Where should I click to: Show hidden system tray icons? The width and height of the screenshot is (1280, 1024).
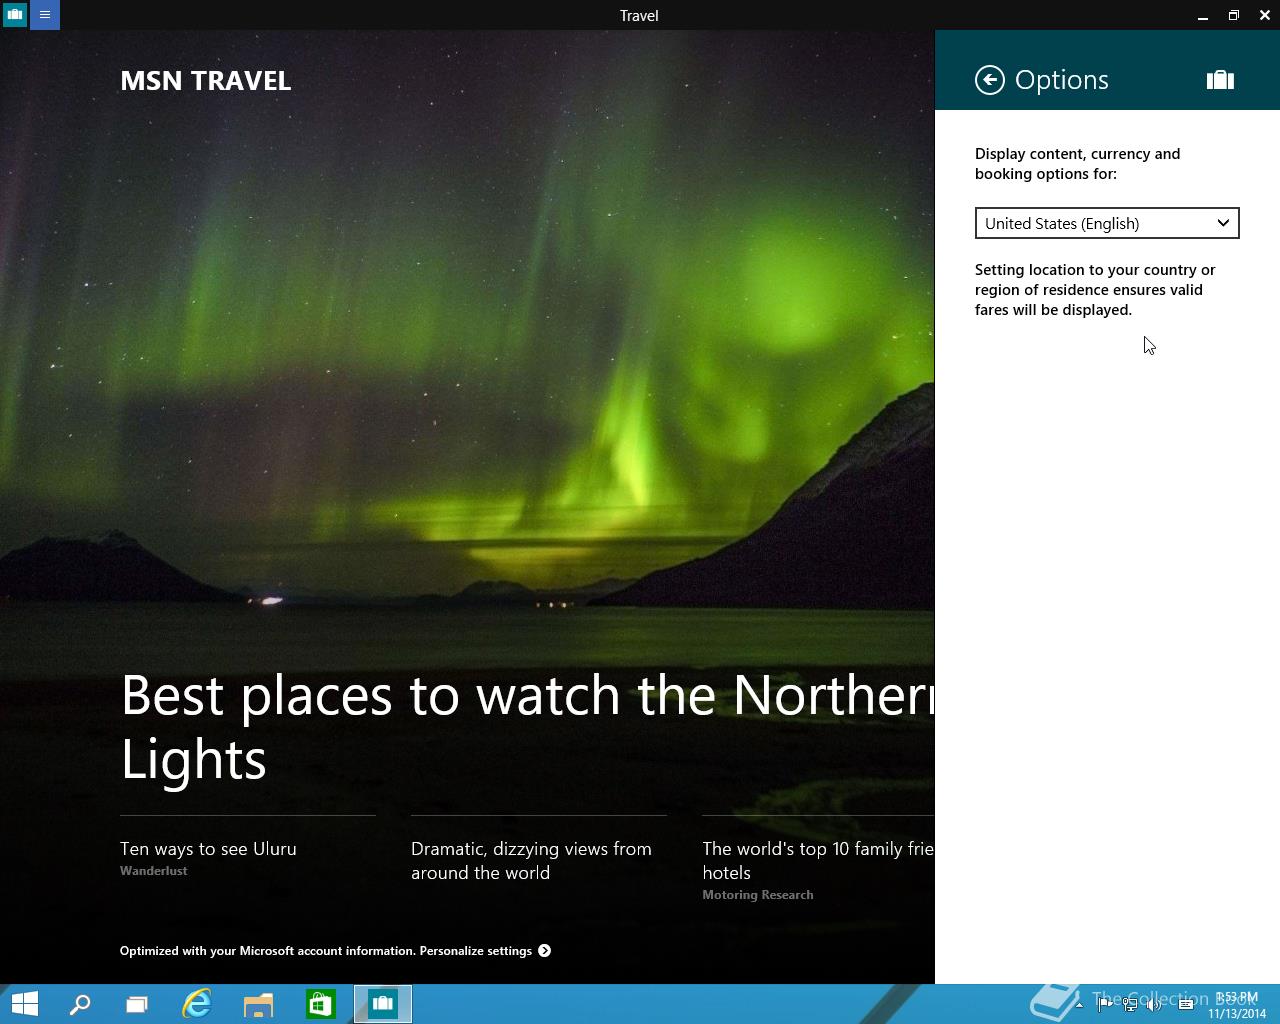[1077, 1004]
